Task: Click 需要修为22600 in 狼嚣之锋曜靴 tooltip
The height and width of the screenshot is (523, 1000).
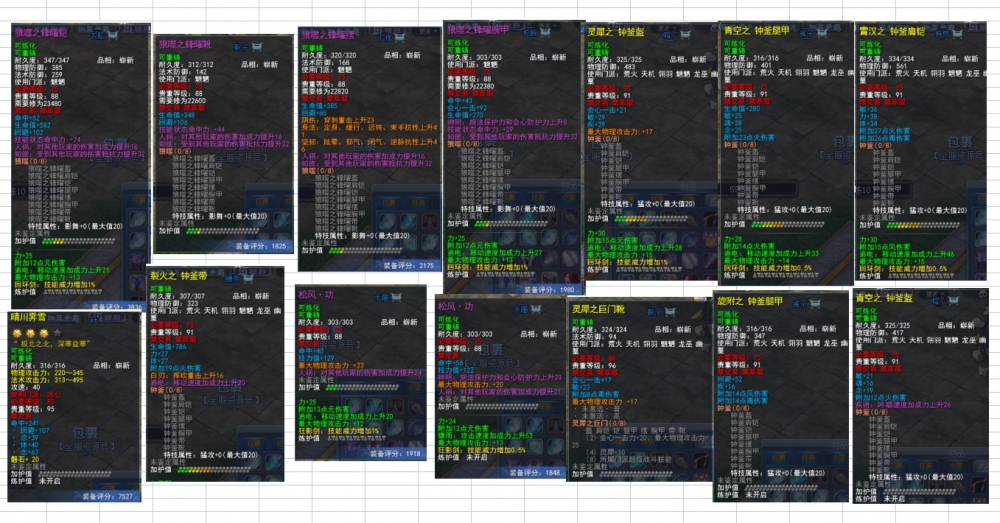Action: coord(183,100)
